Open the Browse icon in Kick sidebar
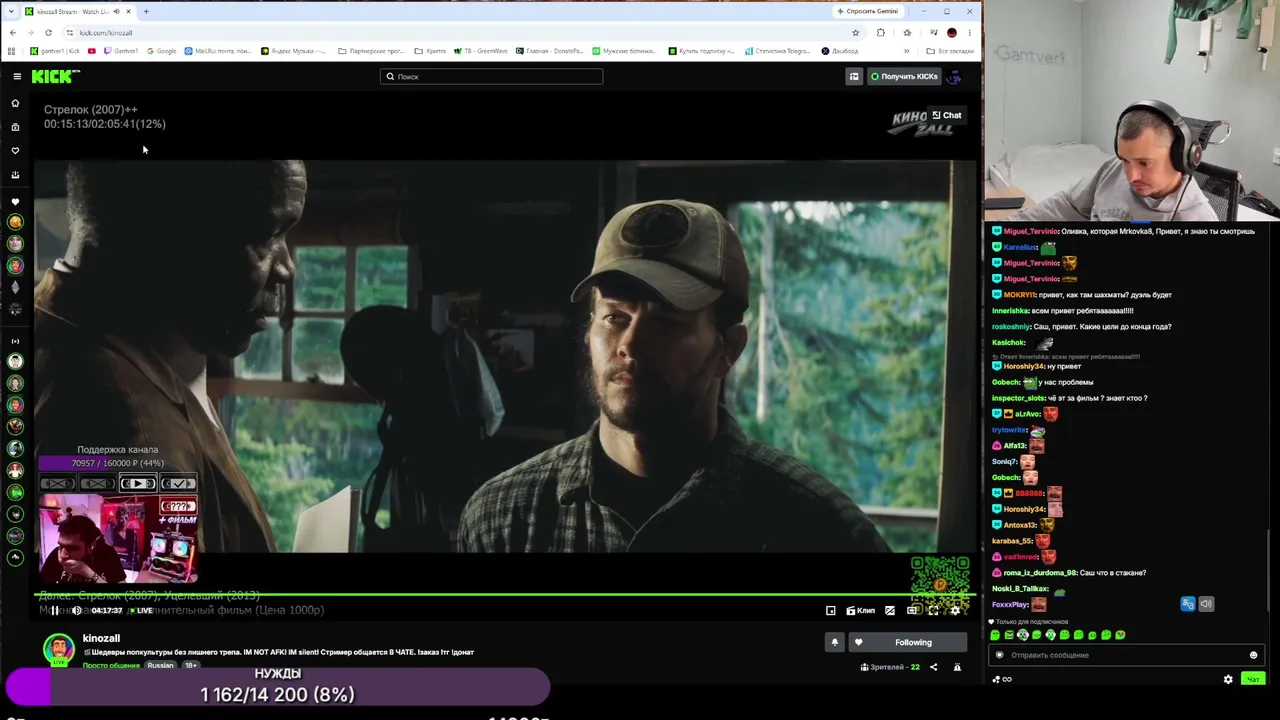The image size is (1280, 720). (15, 127)
